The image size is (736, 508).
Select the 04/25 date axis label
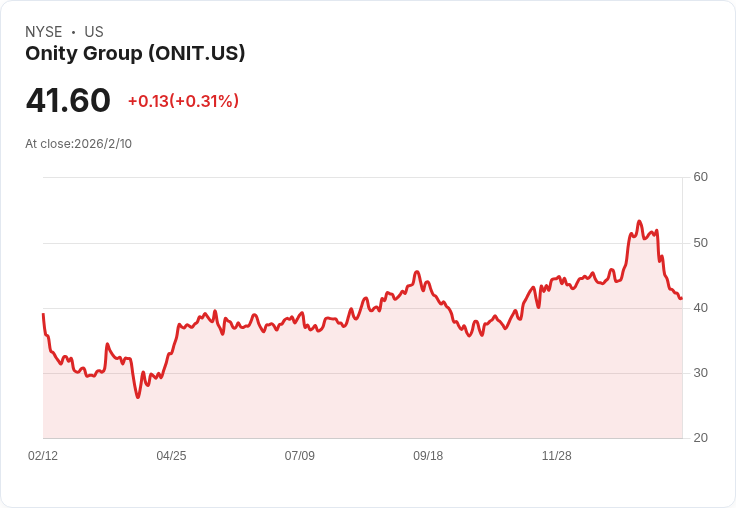pyautogui.click(x=171, y=456)
